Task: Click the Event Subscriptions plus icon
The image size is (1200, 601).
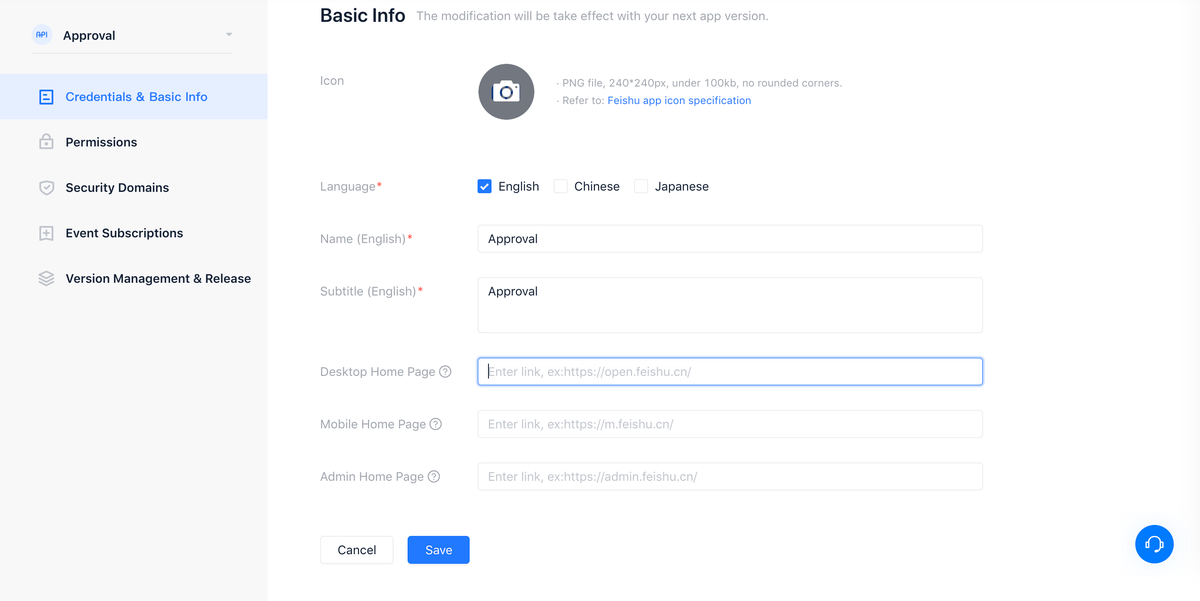Action: click(x=46, y=233)
